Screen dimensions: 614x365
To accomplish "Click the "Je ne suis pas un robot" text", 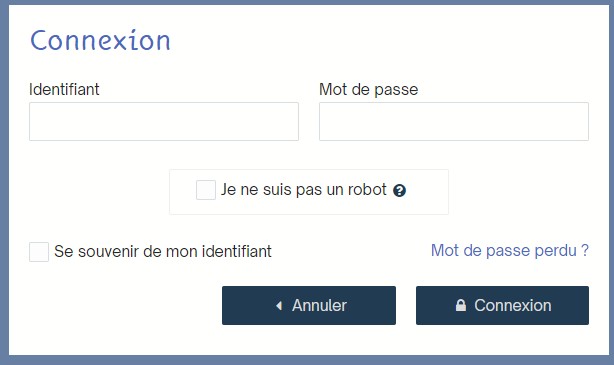I will [303, 190].
